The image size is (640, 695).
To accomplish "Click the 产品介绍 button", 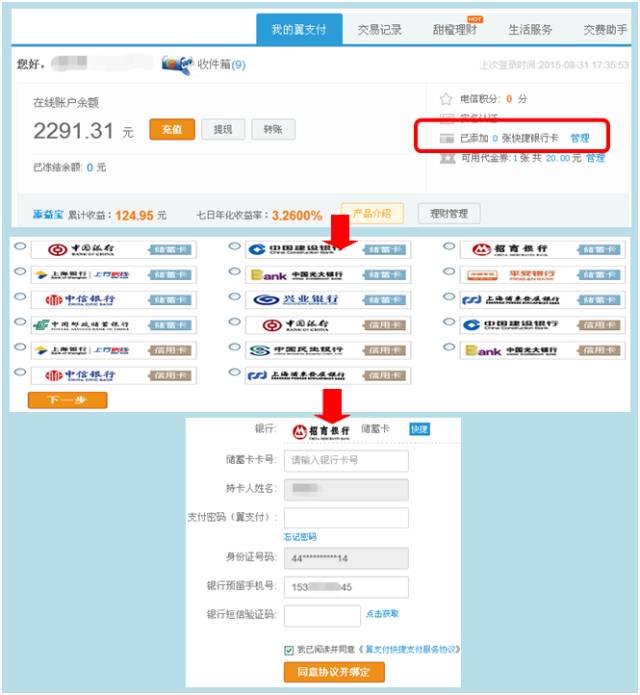I will [x=372, y=214].
